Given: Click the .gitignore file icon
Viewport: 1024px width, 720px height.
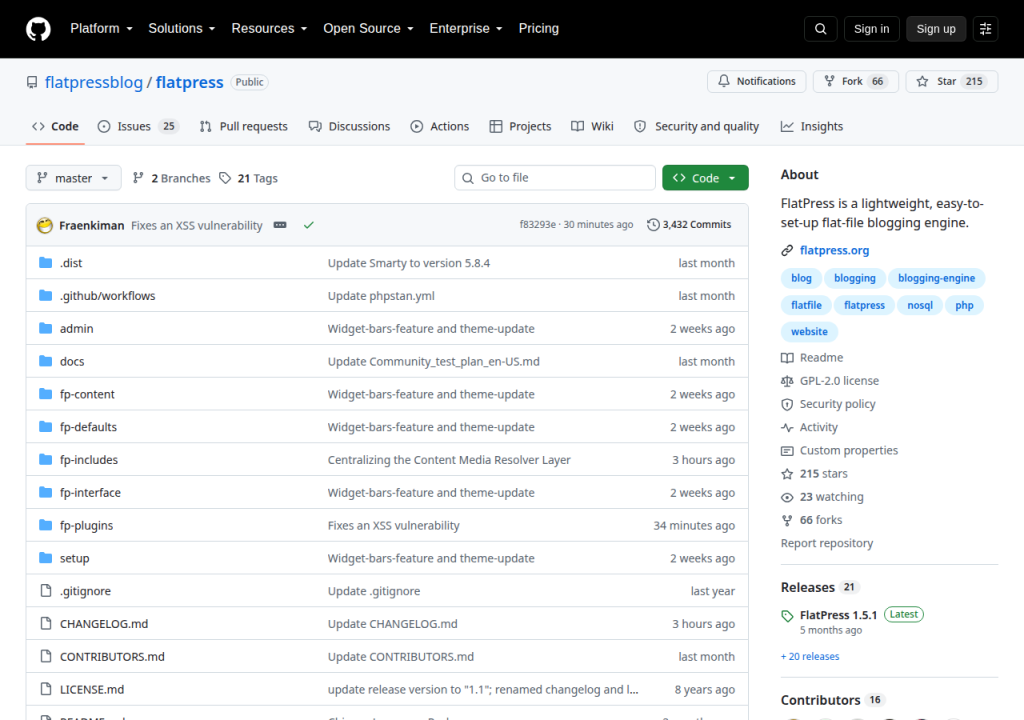Looking at the screenshot, I should point(46,591).
